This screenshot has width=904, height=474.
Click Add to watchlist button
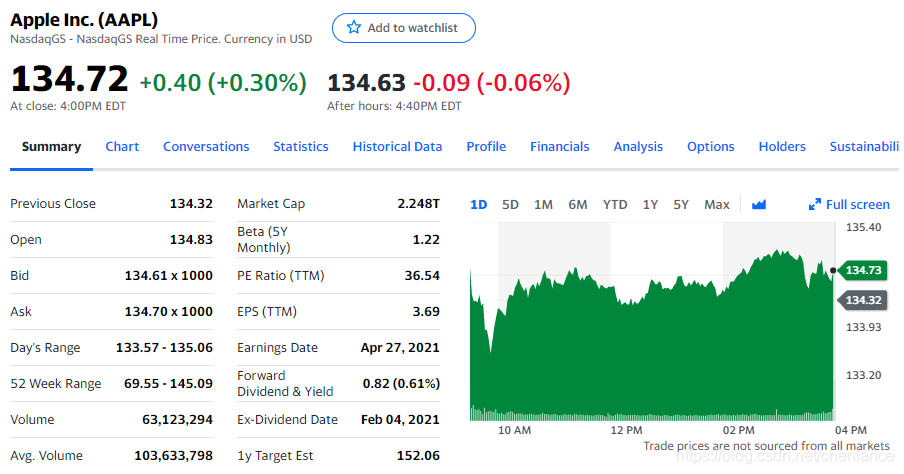[x=404, y=28]
